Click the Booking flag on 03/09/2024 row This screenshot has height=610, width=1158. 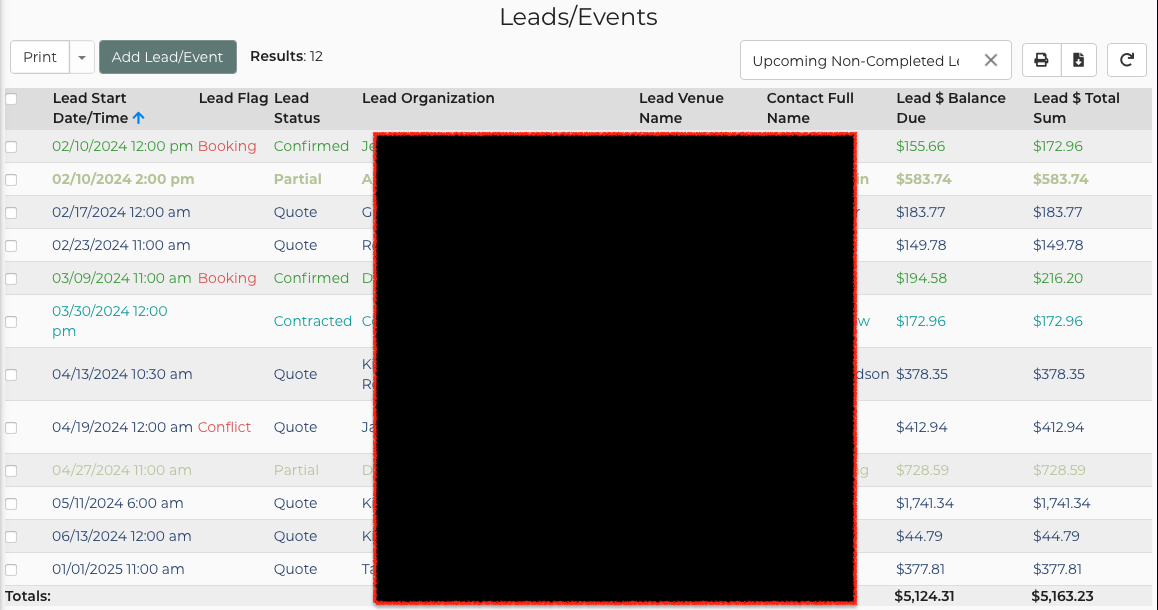227,278
